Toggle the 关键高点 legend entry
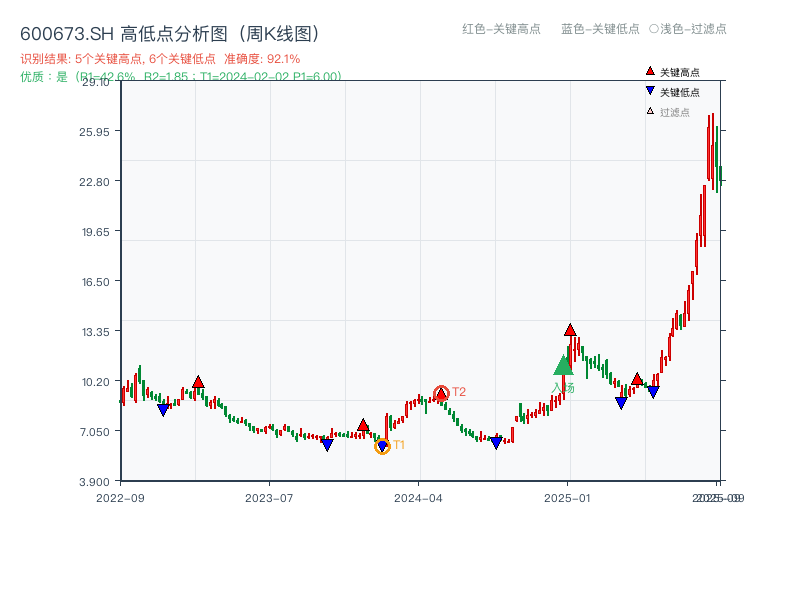The image size is (800, 600). click(673, 72)
